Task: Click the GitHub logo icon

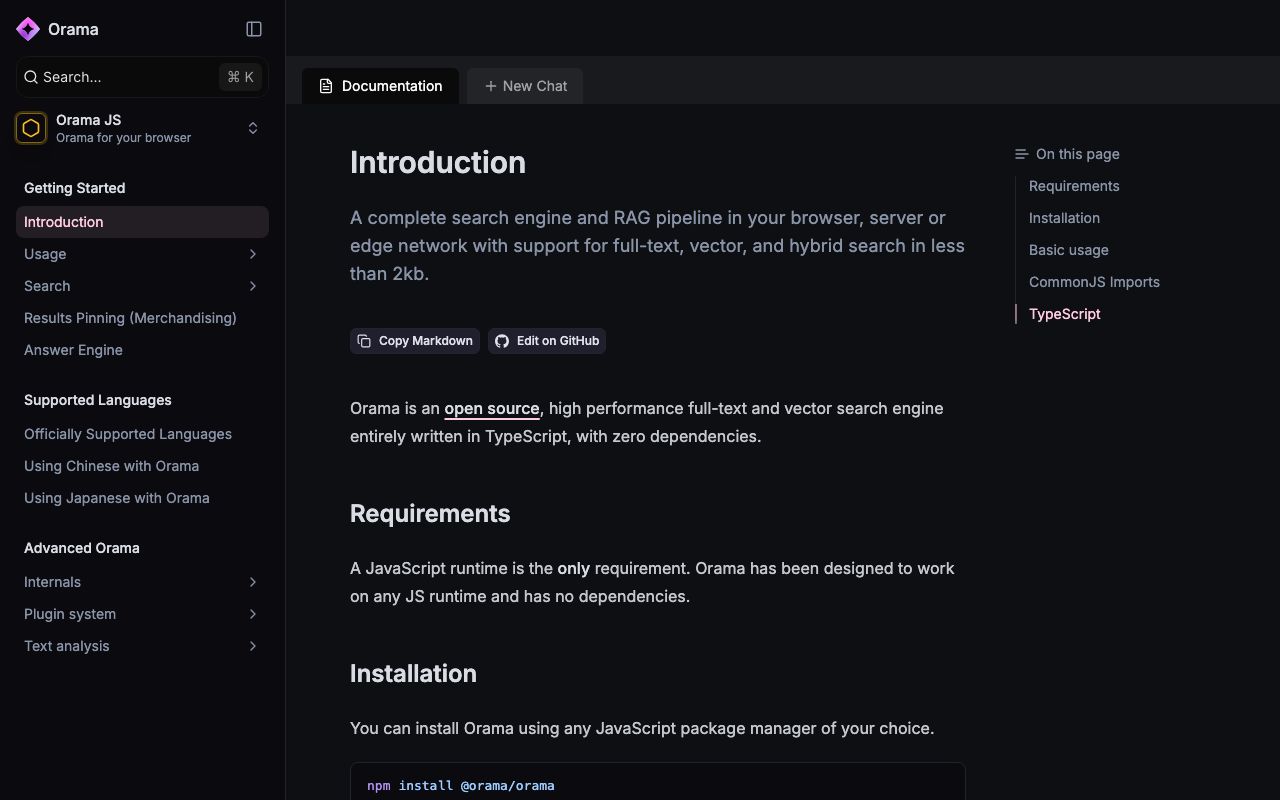Action: [502, 341]
